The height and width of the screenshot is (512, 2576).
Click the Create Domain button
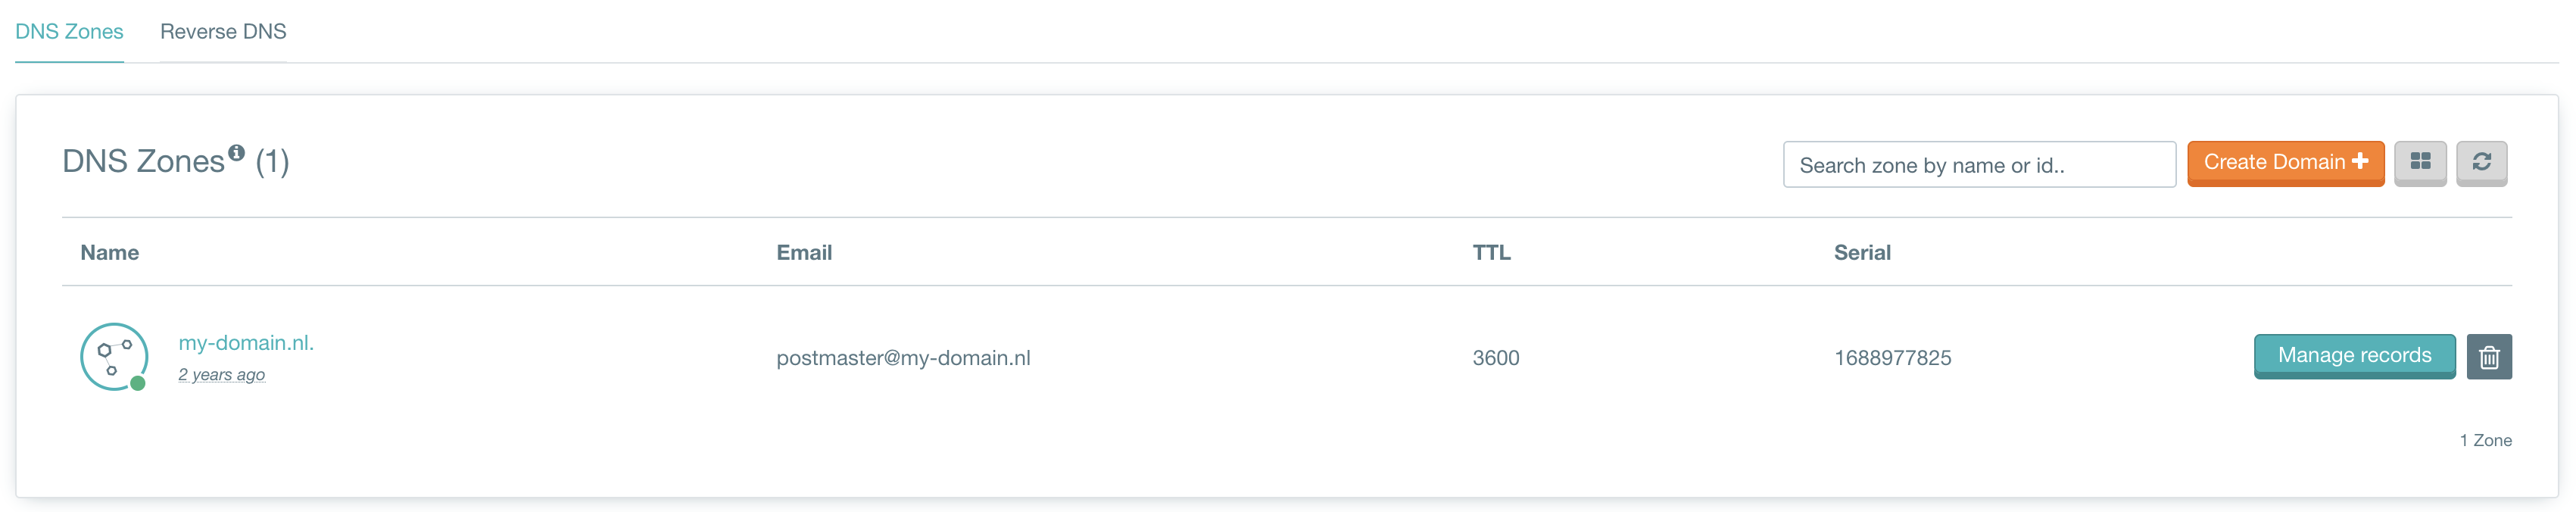click(2285, 163)
